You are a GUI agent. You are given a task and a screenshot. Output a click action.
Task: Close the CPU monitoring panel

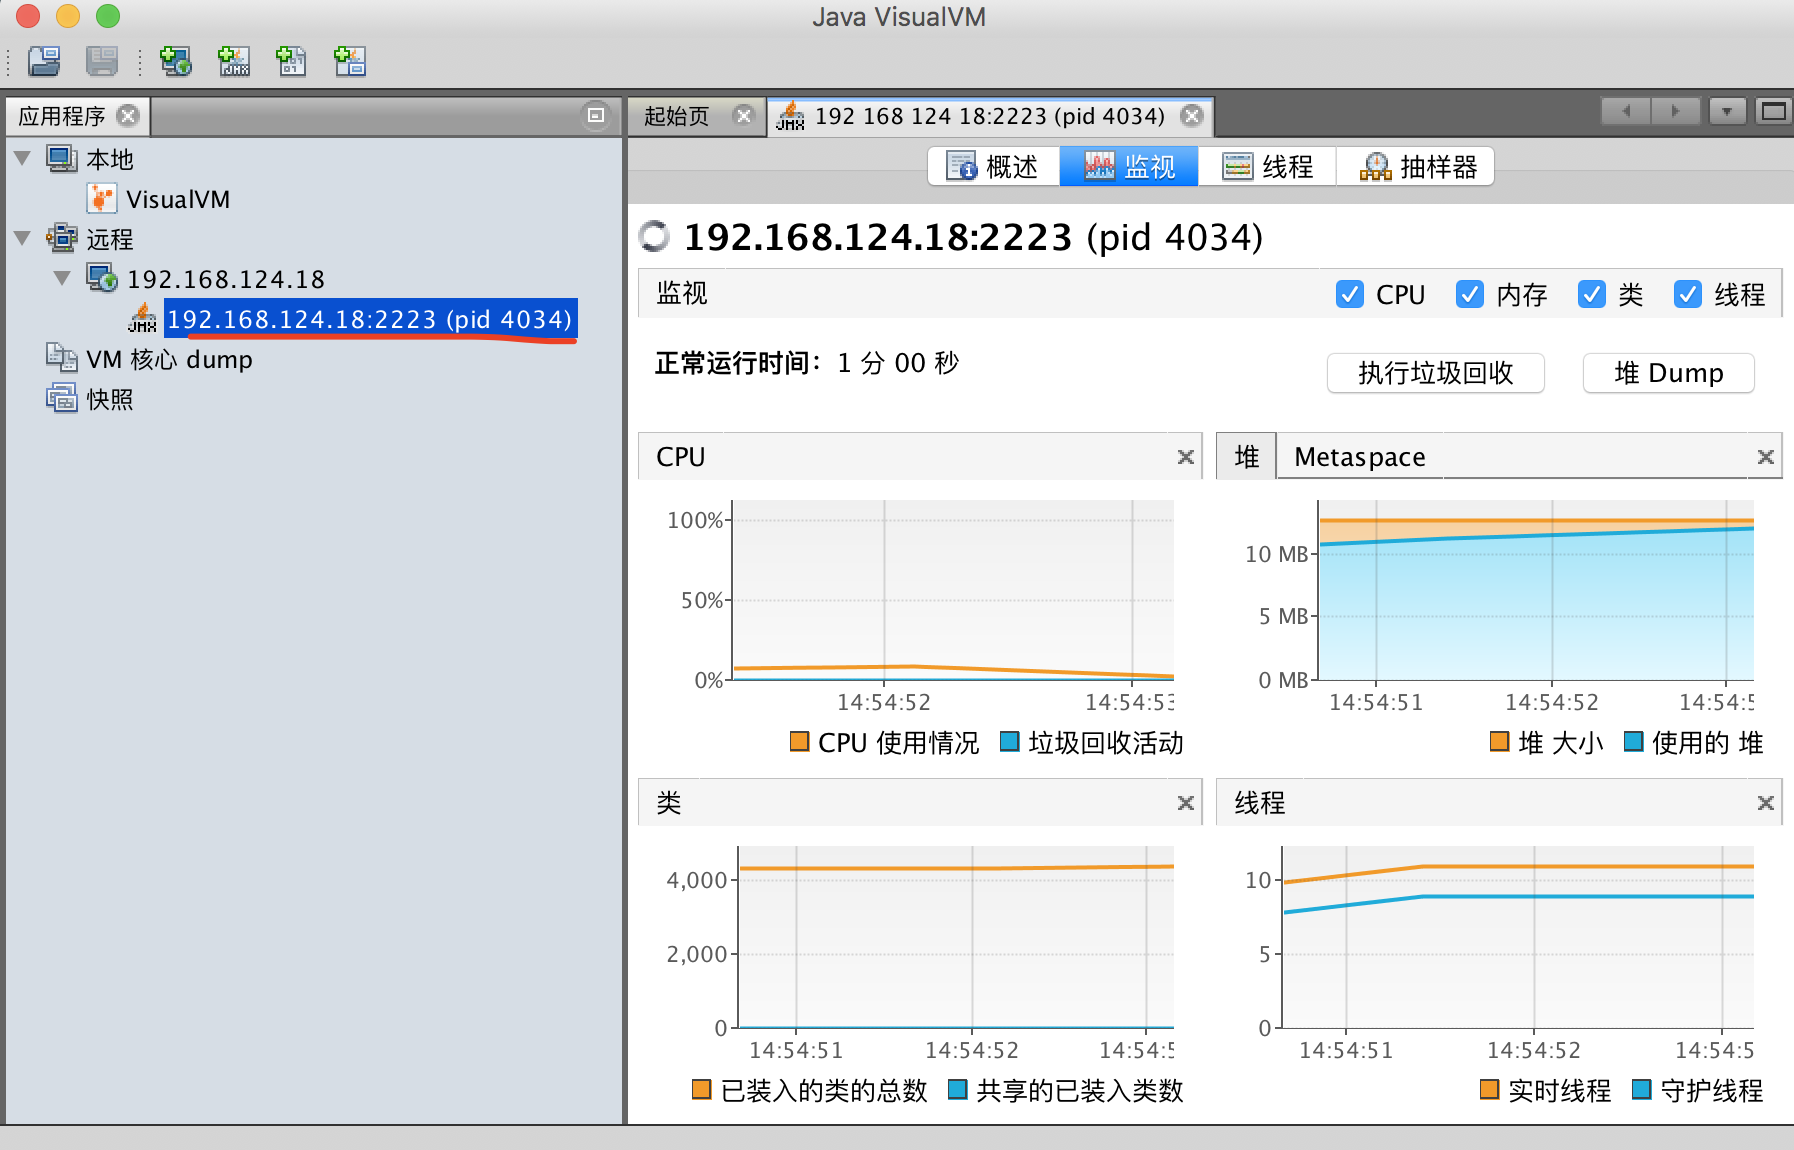pyautogui.click(x=1186, y=456)
